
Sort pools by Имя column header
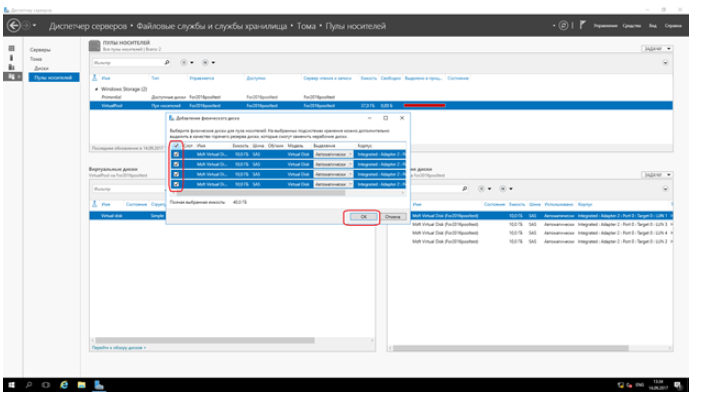pyautogui.click(x=106, y=78)
